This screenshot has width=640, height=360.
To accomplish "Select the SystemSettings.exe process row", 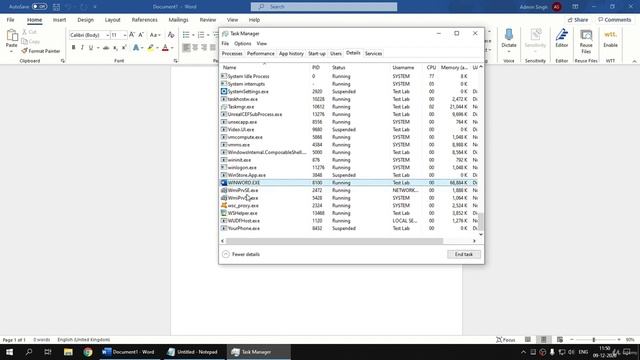I will point(349,91).
